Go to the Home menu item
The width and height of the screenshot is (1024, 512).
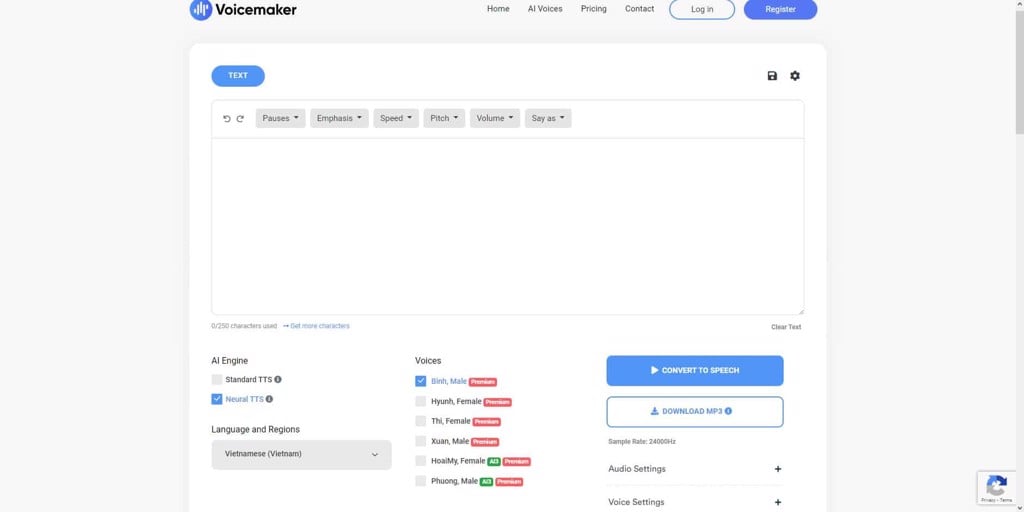pyautogui.click(x=498, y=9)
